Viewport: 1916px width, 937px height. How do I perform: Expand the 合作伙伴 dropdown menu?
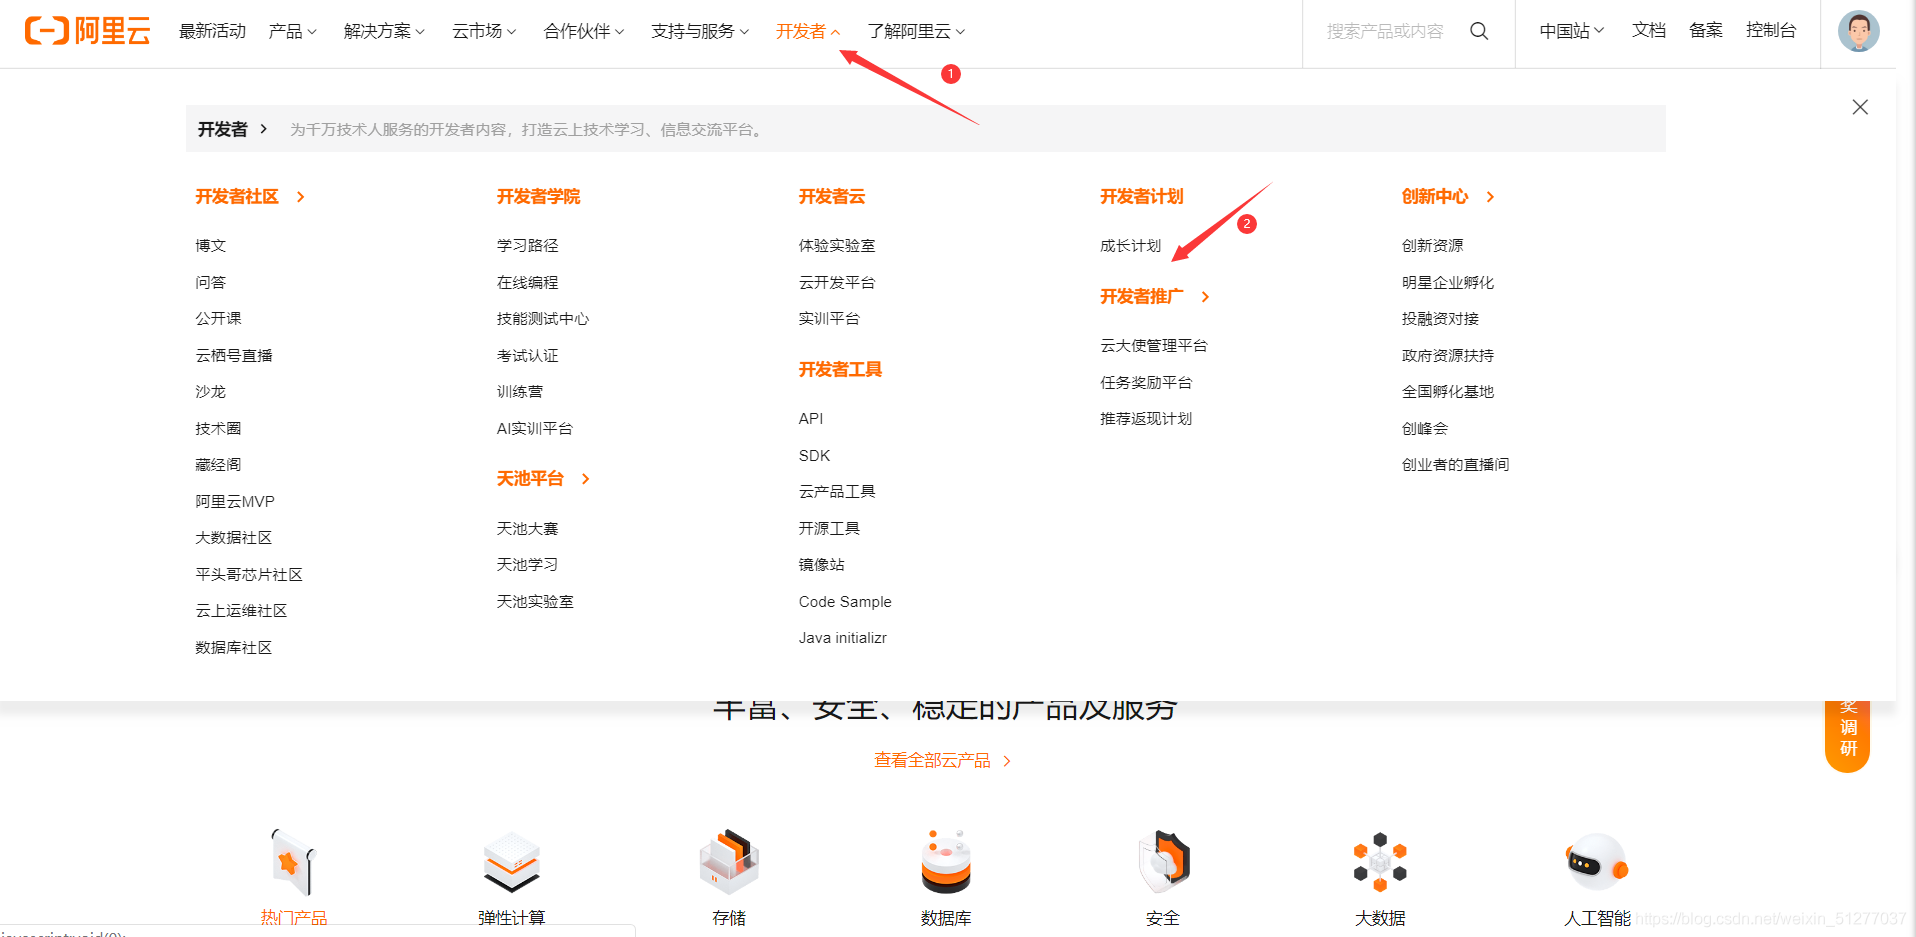tap(584, 31)
